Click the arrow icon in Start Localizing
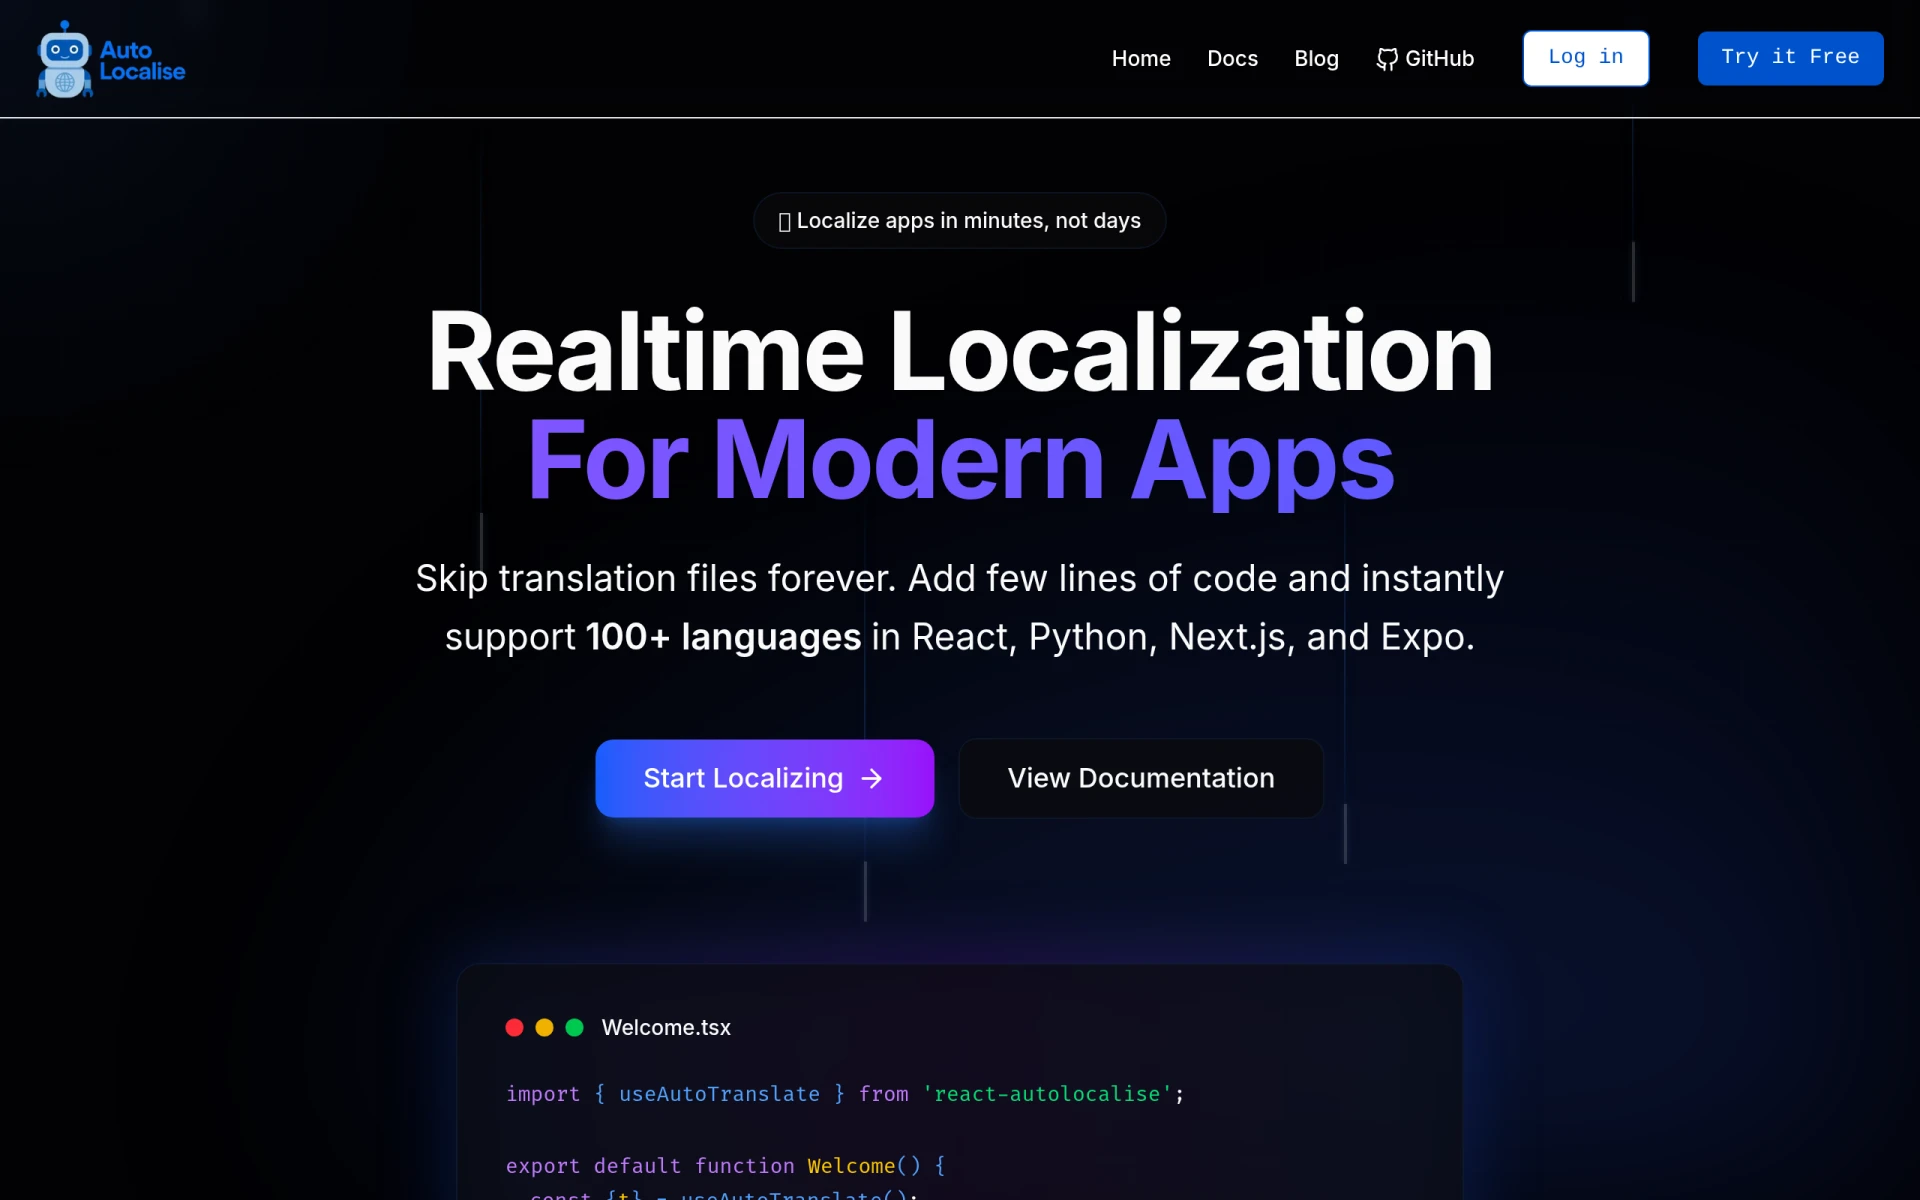Screen dimensions: 1920x1200 pyautogui.click(x=872, y=778)
